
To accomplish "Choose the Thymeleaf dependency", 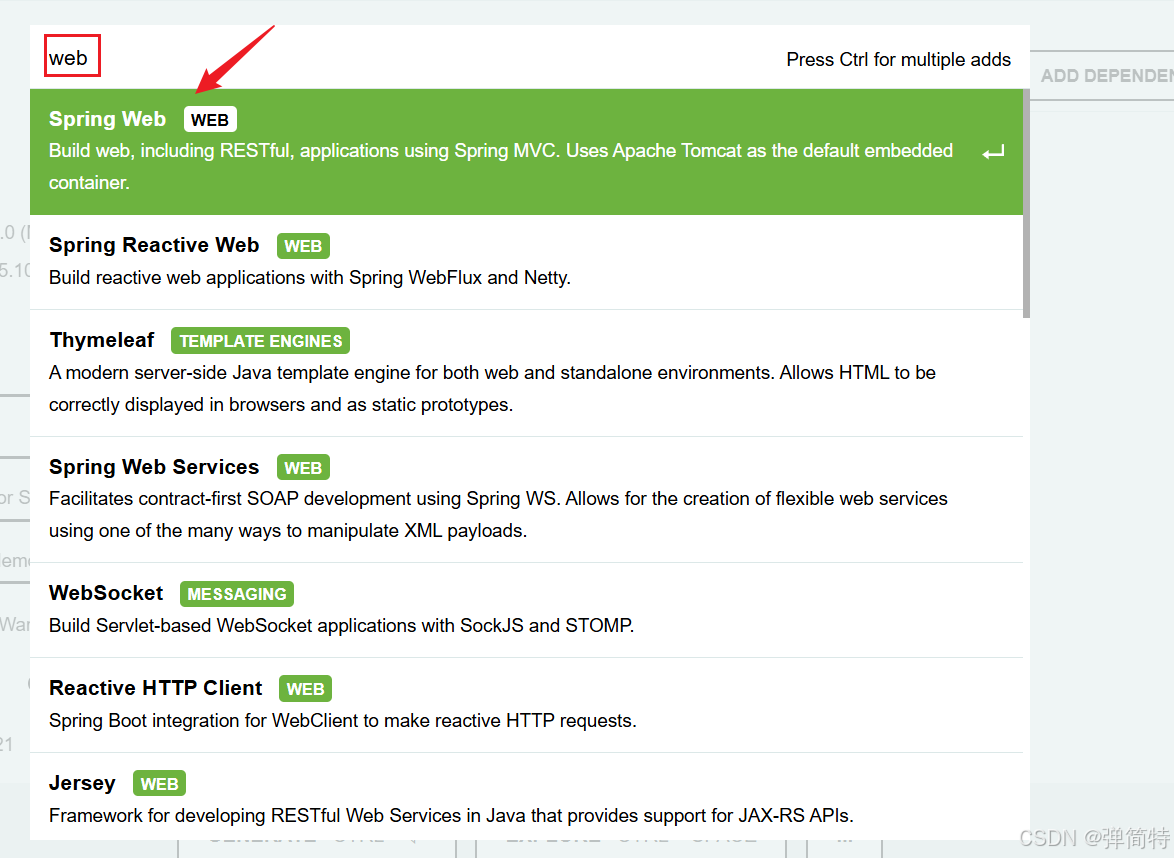I will click(526, 373).
